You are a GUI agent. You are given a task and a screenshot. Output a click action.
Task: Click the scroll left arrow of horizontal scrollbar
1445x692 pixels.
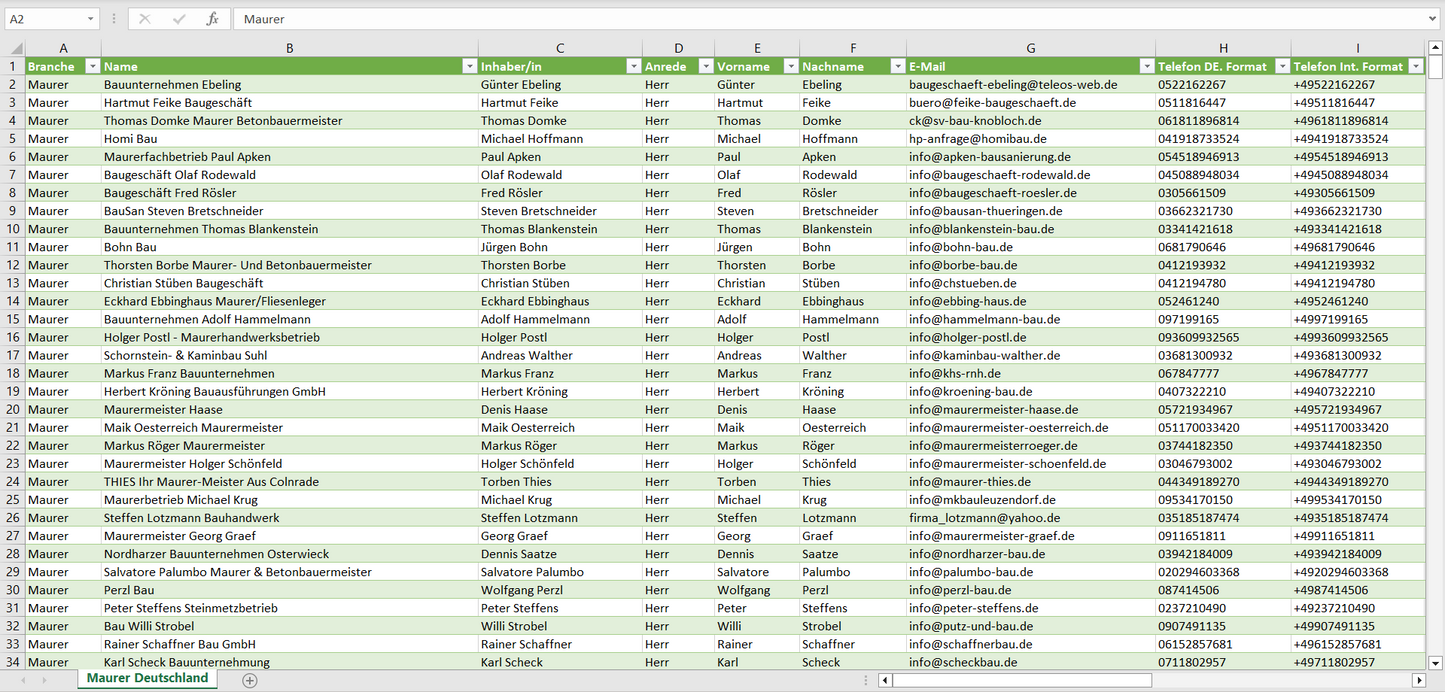coord(885,680)
